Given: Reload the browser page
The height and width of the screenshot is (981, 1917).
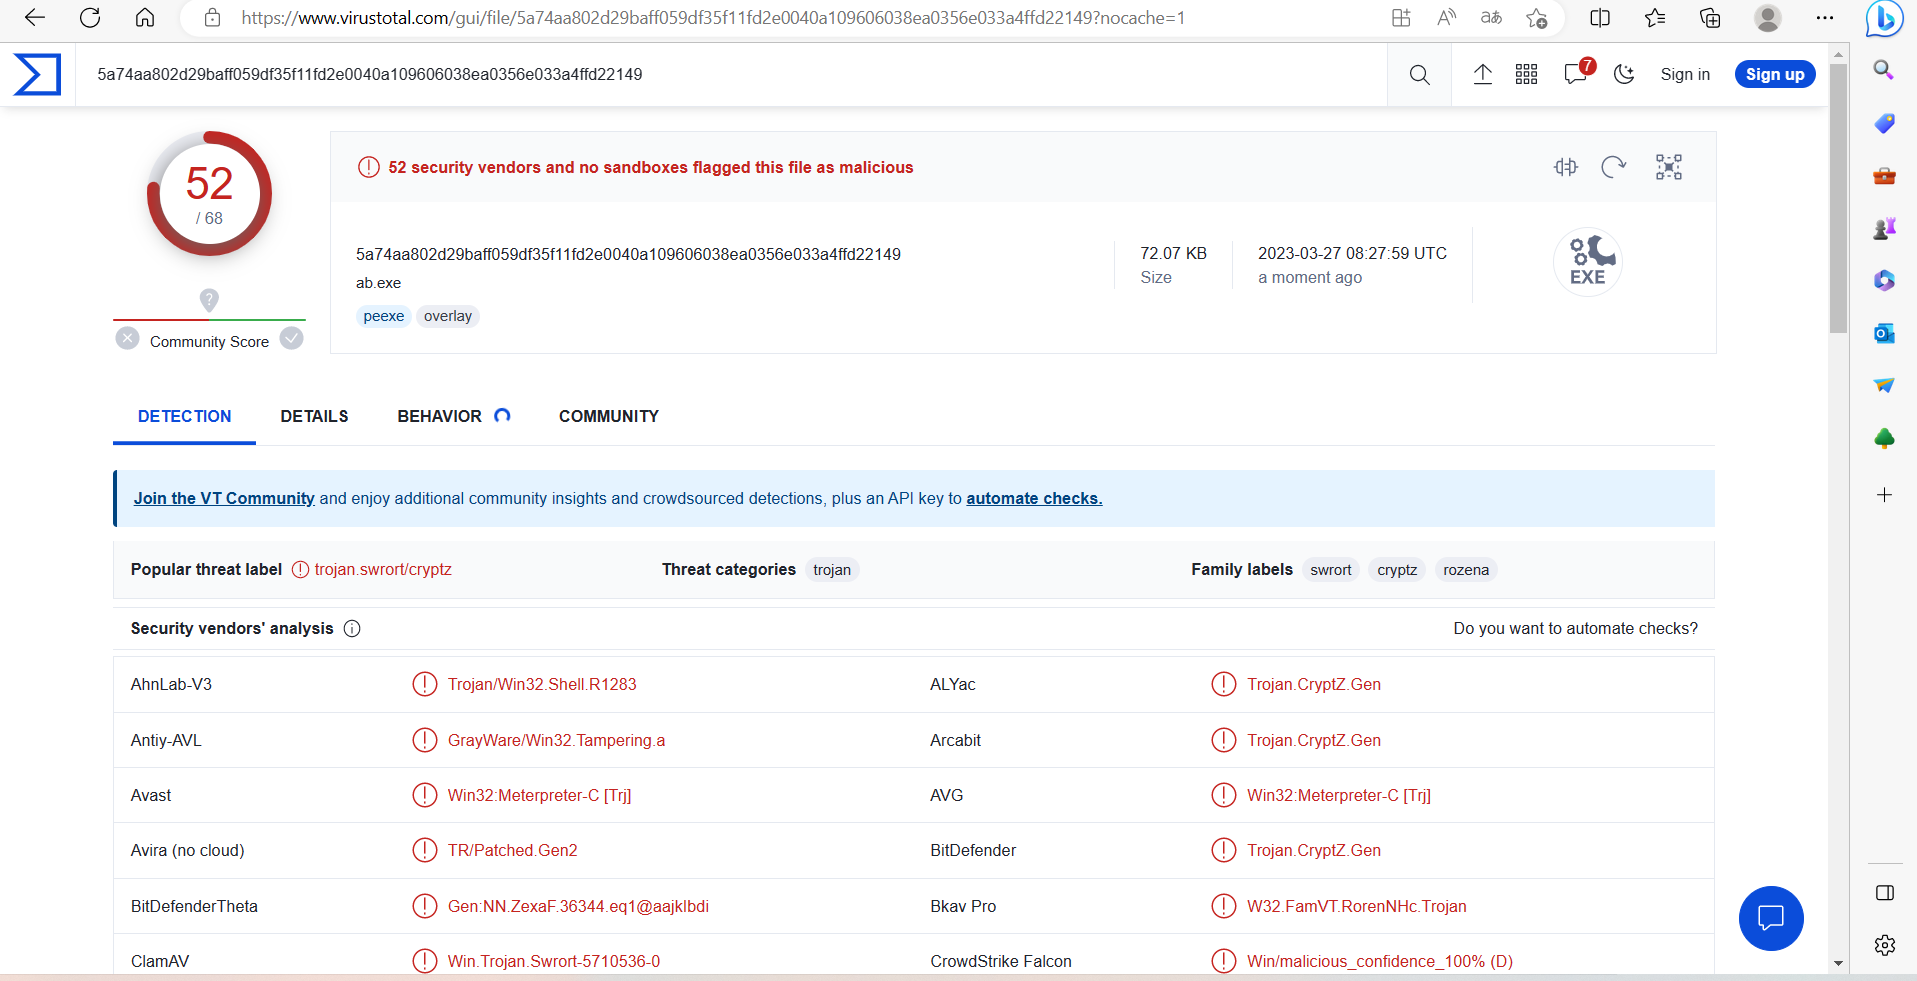Looking at the screenshot, I should pos(90,18).
